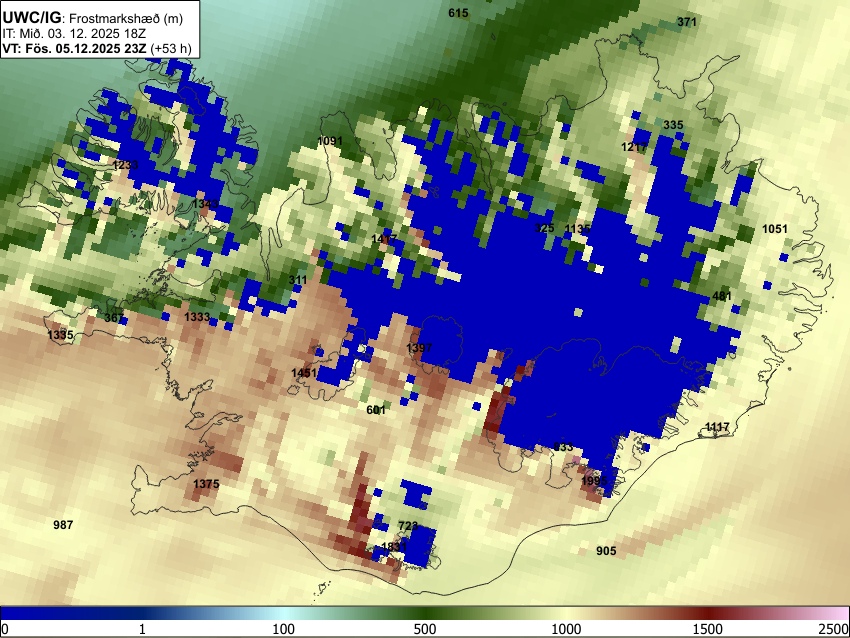The image size is (850, 638).
Task: Click the 1335 value on the peninsula
Action: coord(60,335)
